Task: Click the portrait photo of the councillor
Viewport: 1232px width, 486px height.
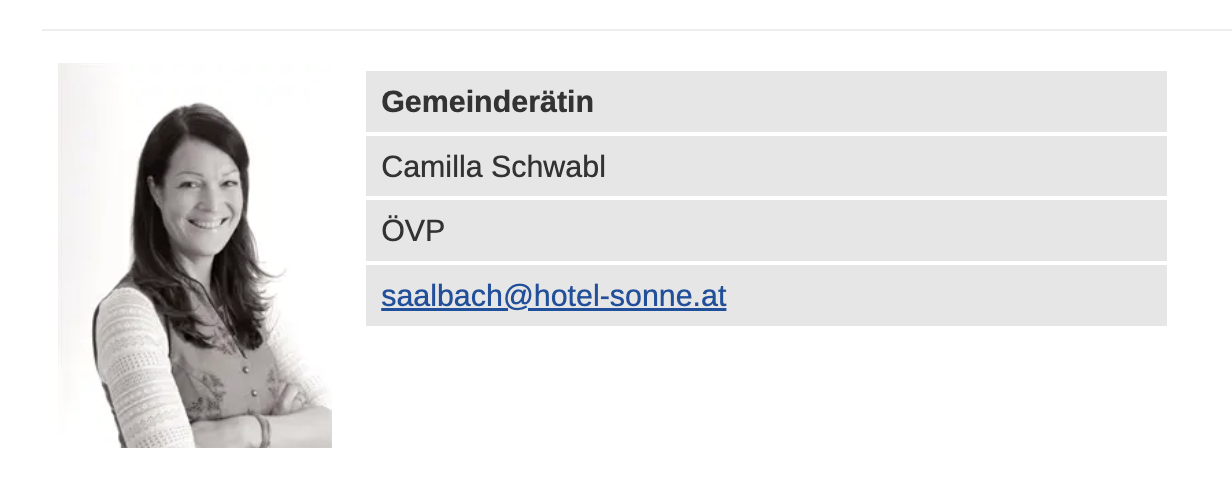Action: tap(195, 255)
